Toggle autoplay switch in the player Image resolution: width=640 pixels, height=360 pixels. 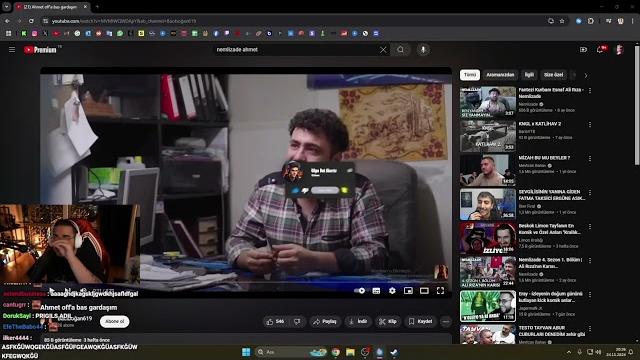tap(359, 291)
